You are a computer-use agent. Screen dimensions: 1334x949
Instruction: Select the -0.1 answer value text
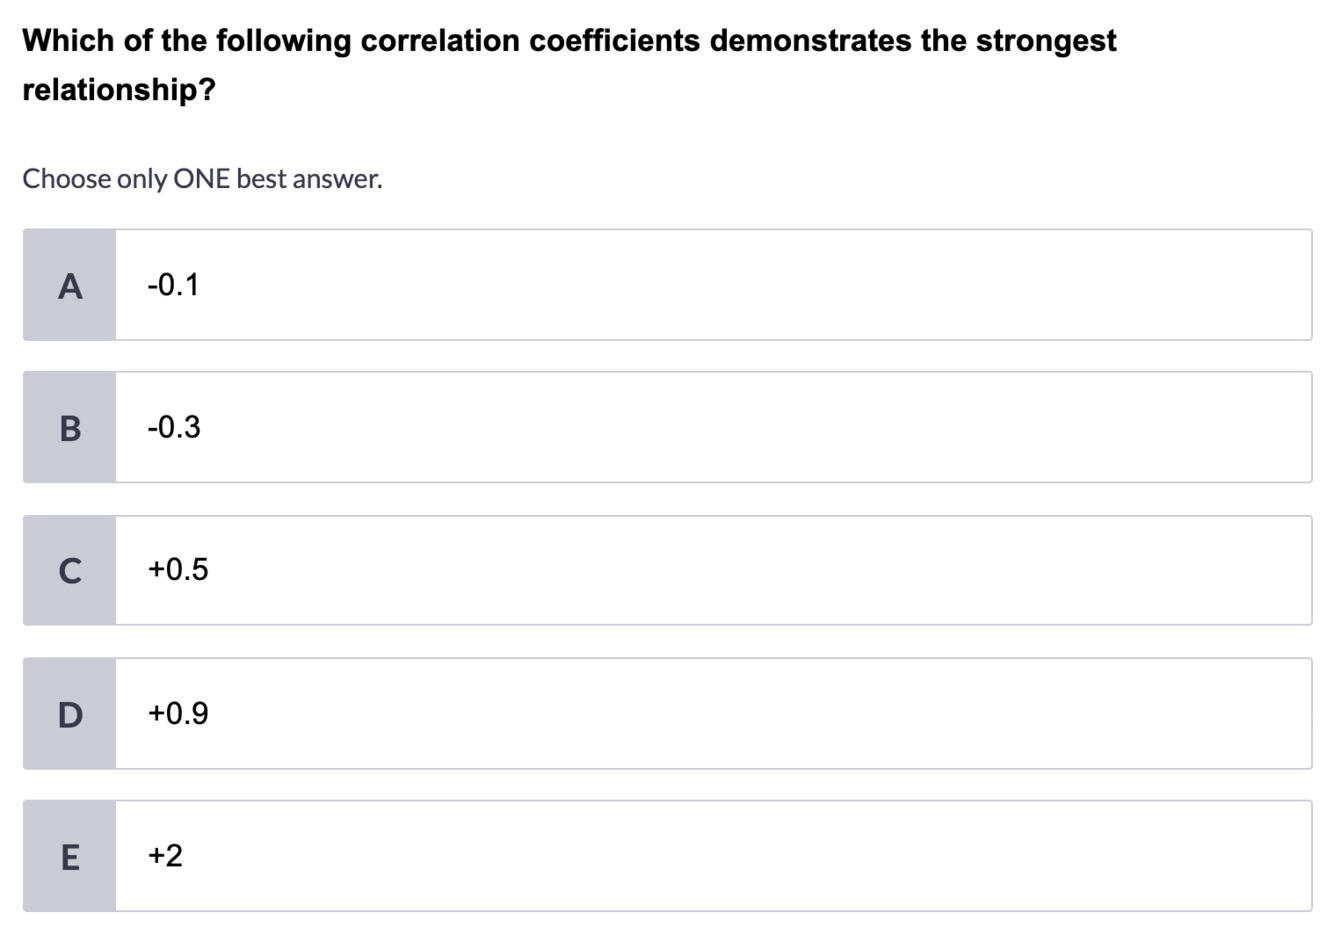click(173, 286)
